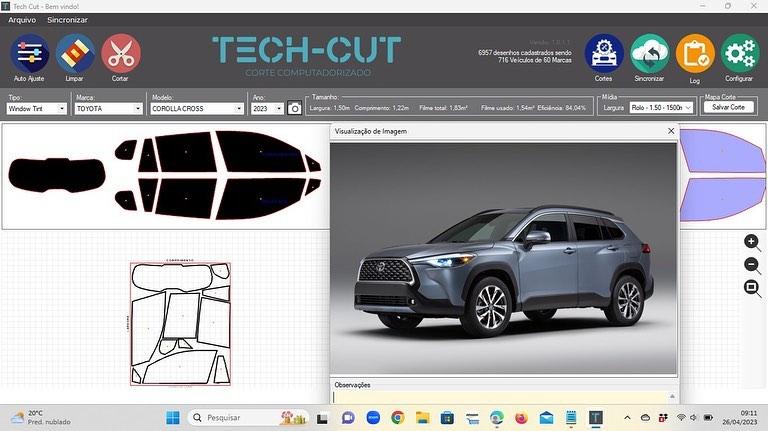768x431 pixels.
Task: Open Firefox from the taskbar
Action: (x=521, y=418)
